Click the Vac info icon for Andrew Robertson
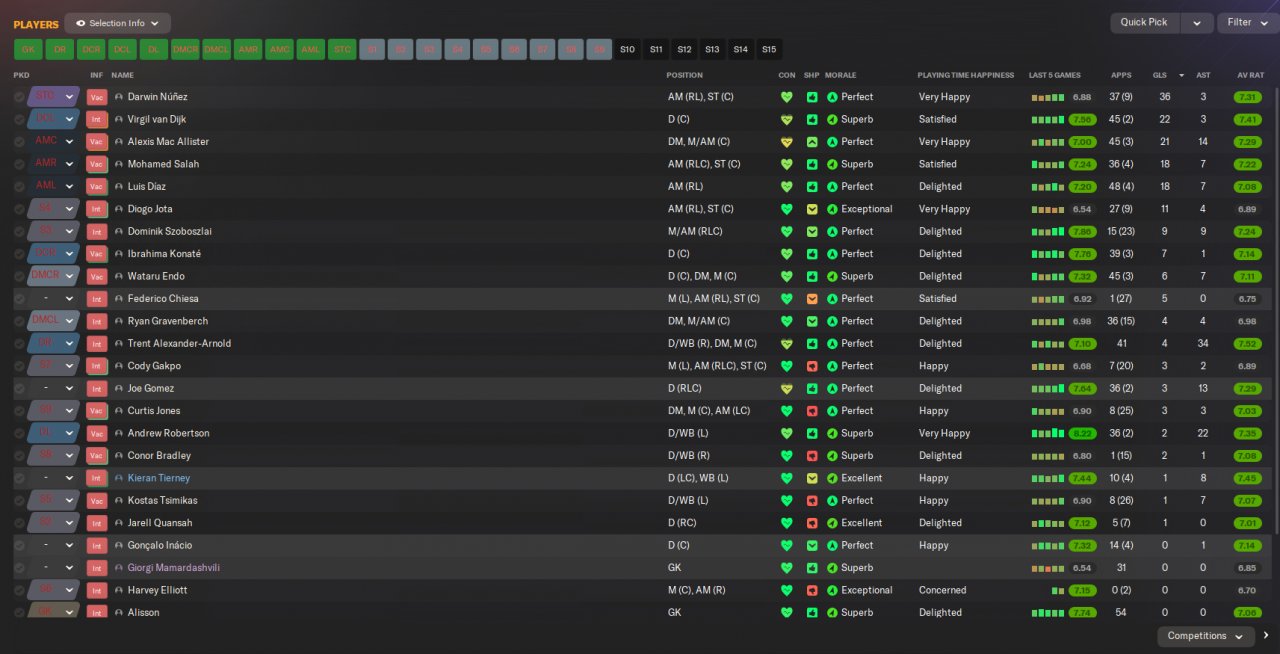This screenshot has height=654, width=1280. (96, 433)
